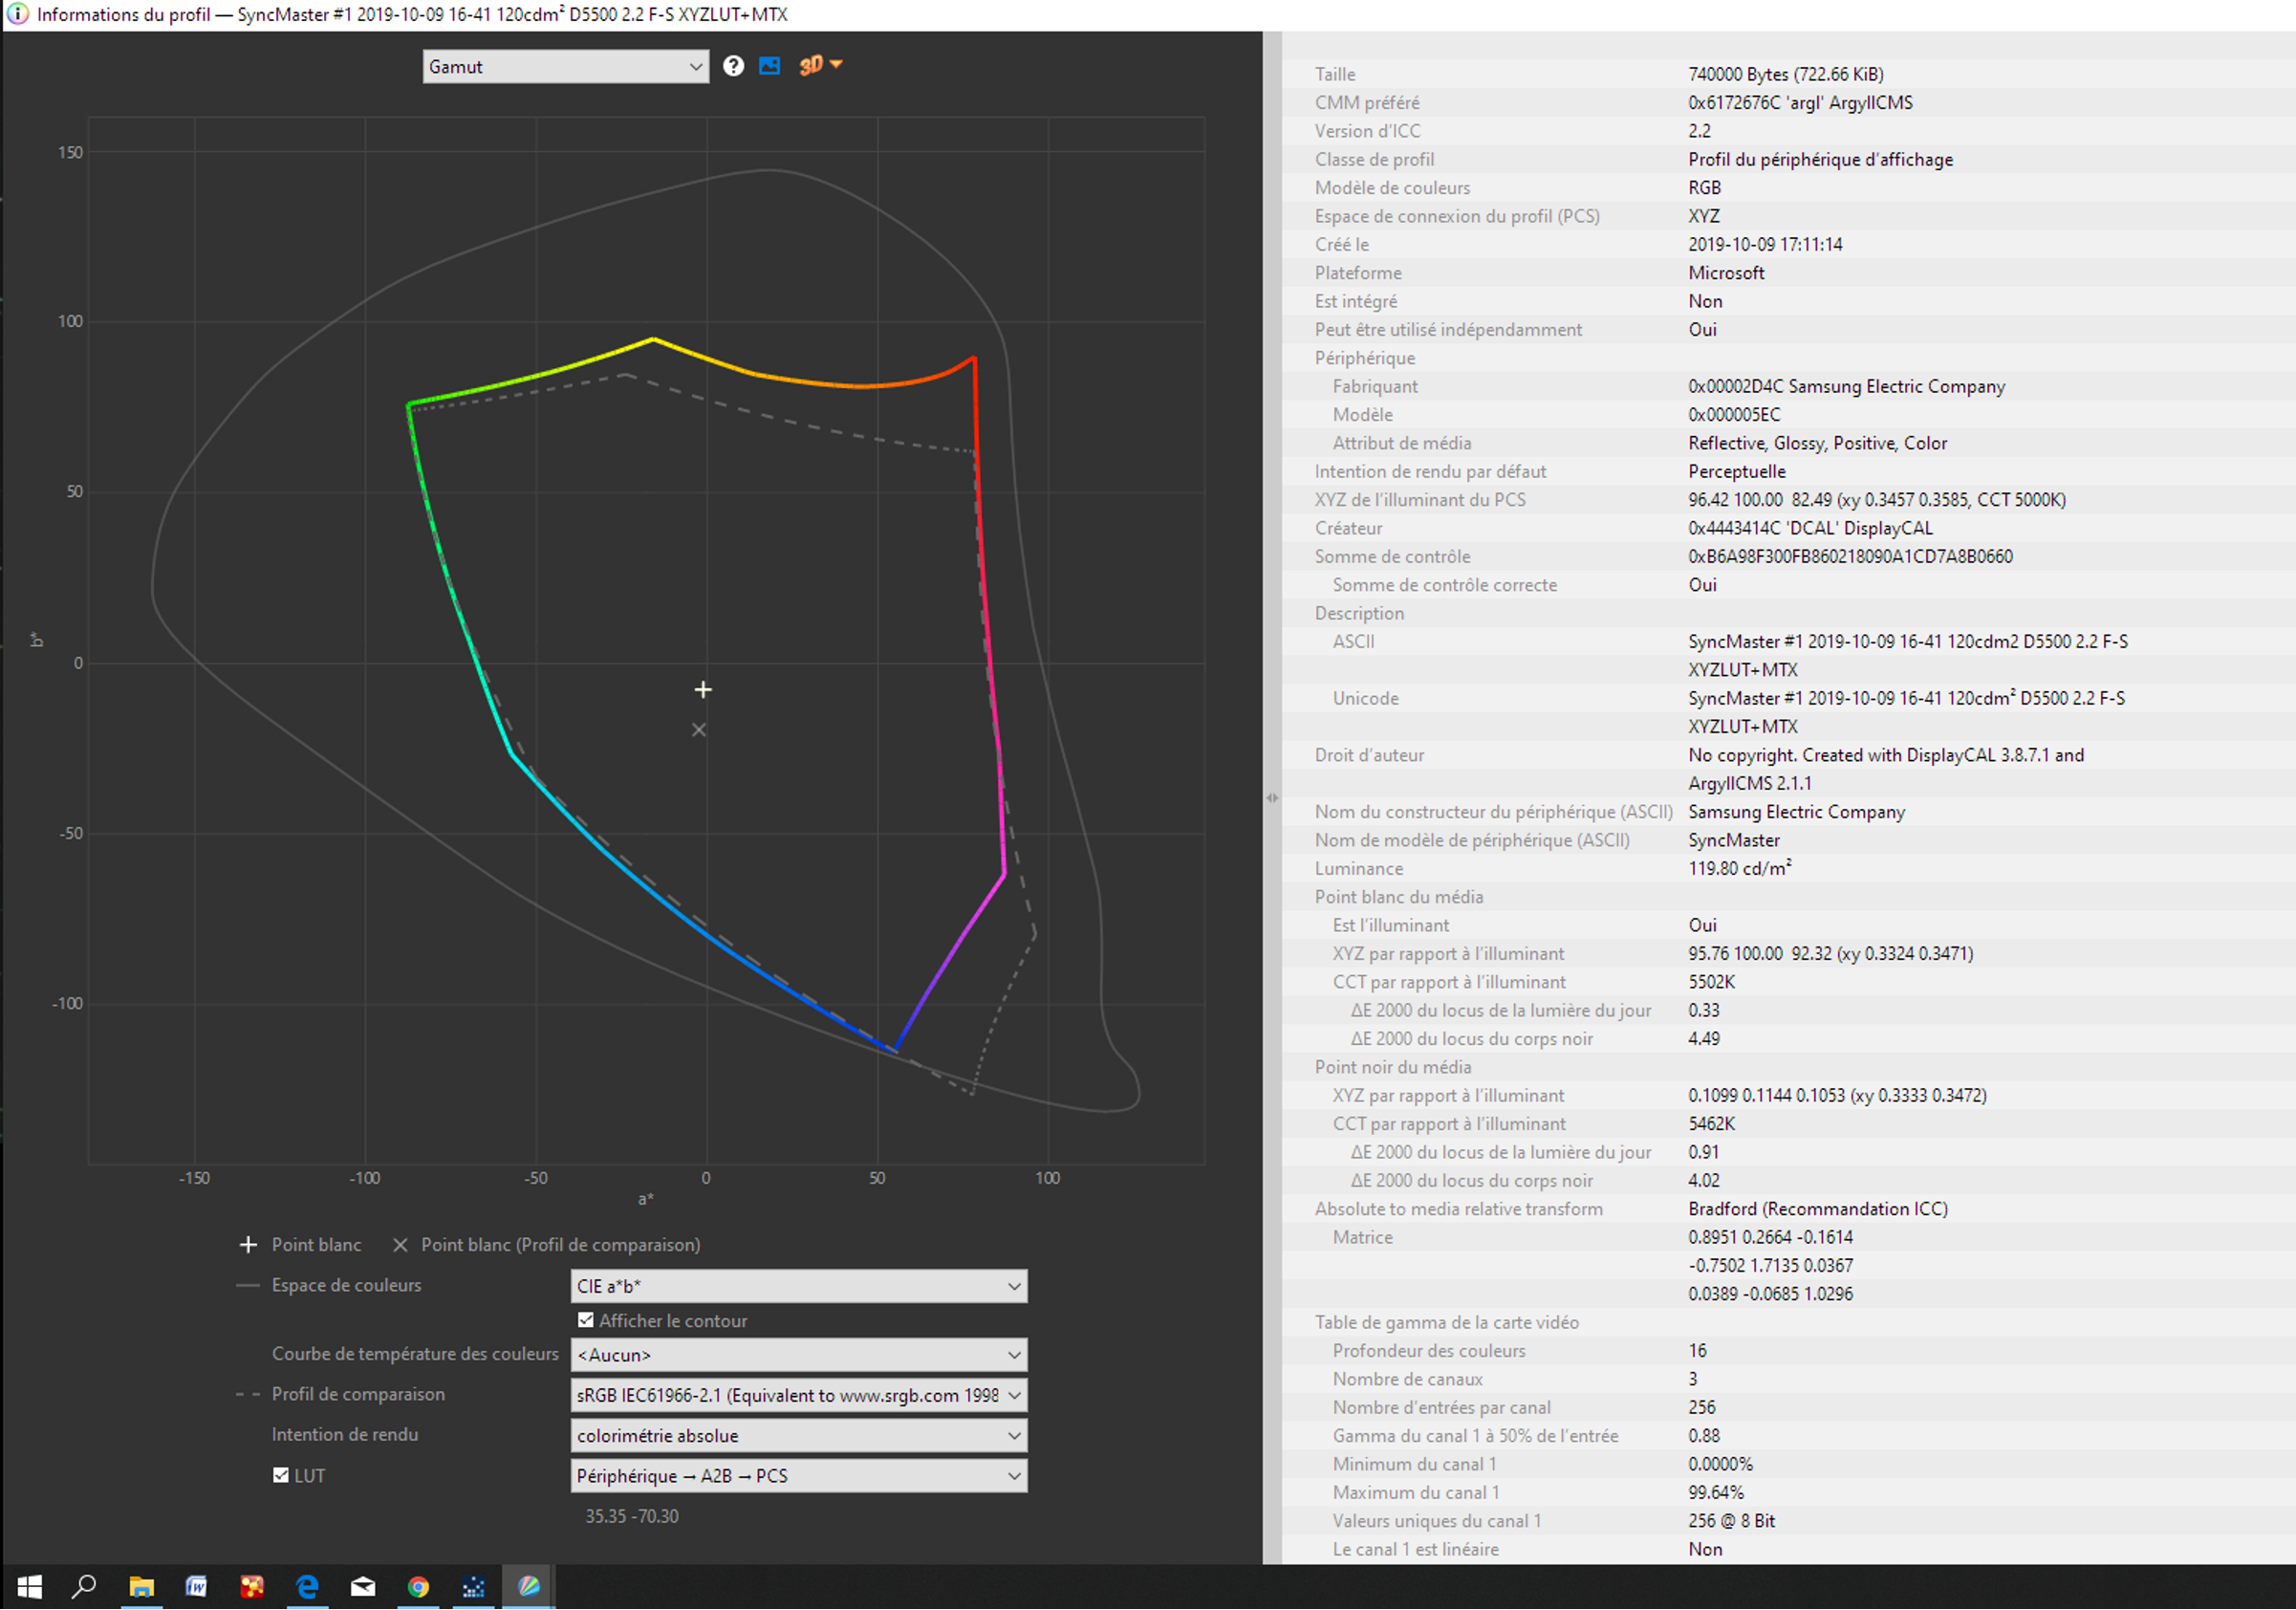Click the Somme de contrôle value row
2296x1610 pixels.
click(x=1849, y=557)
